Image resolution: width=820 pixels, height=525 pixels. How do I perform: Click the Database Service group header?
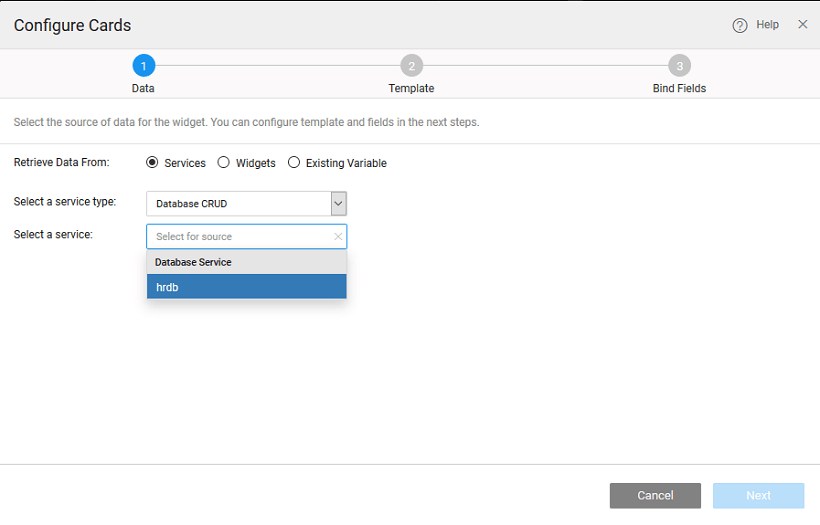pos(193,262)
